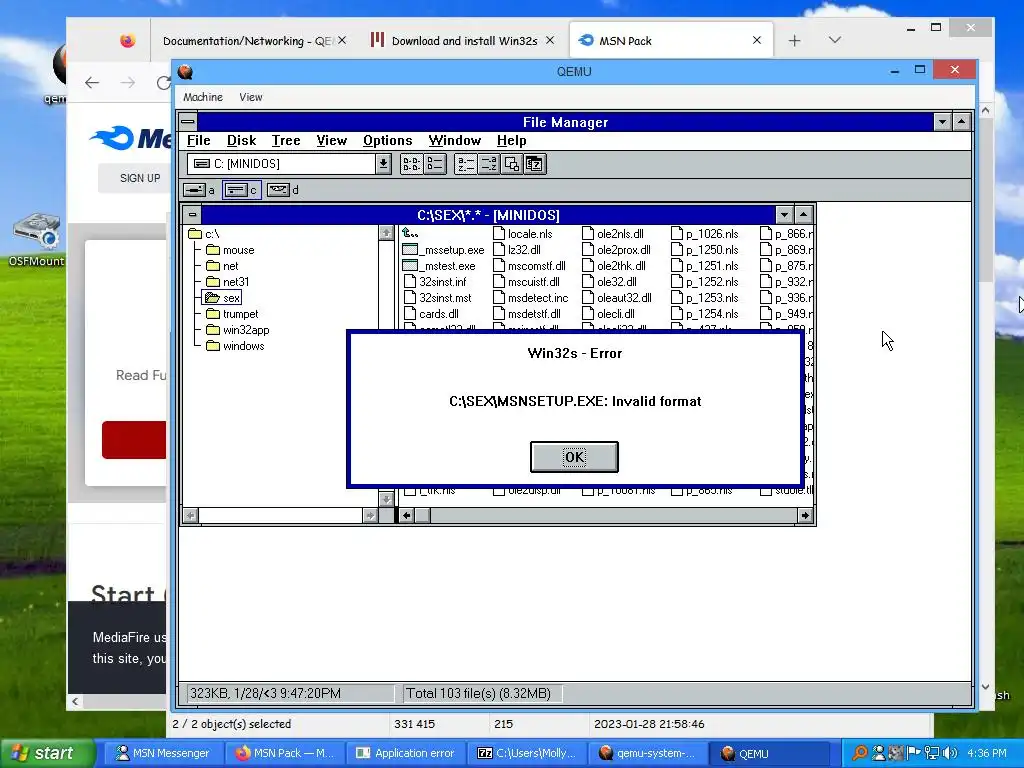Click the volume speaker tray icon

tap(950, 753)
